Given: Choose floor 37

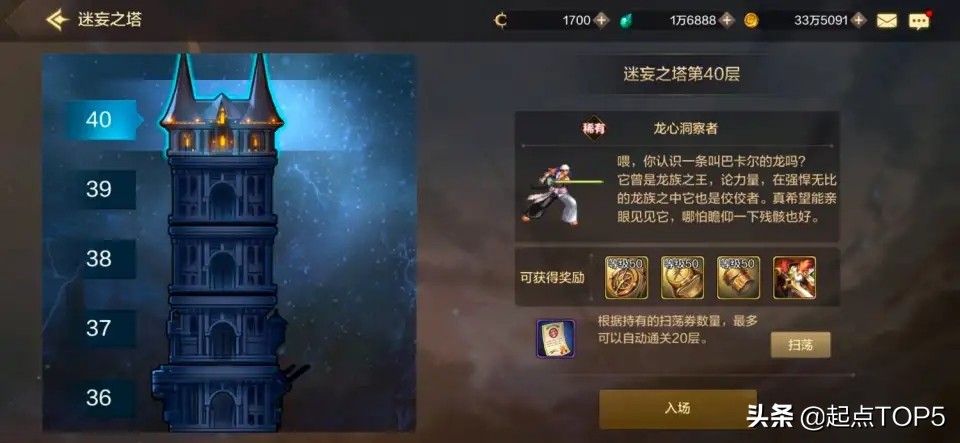Looking at the screenshot, I should [101, 329].
